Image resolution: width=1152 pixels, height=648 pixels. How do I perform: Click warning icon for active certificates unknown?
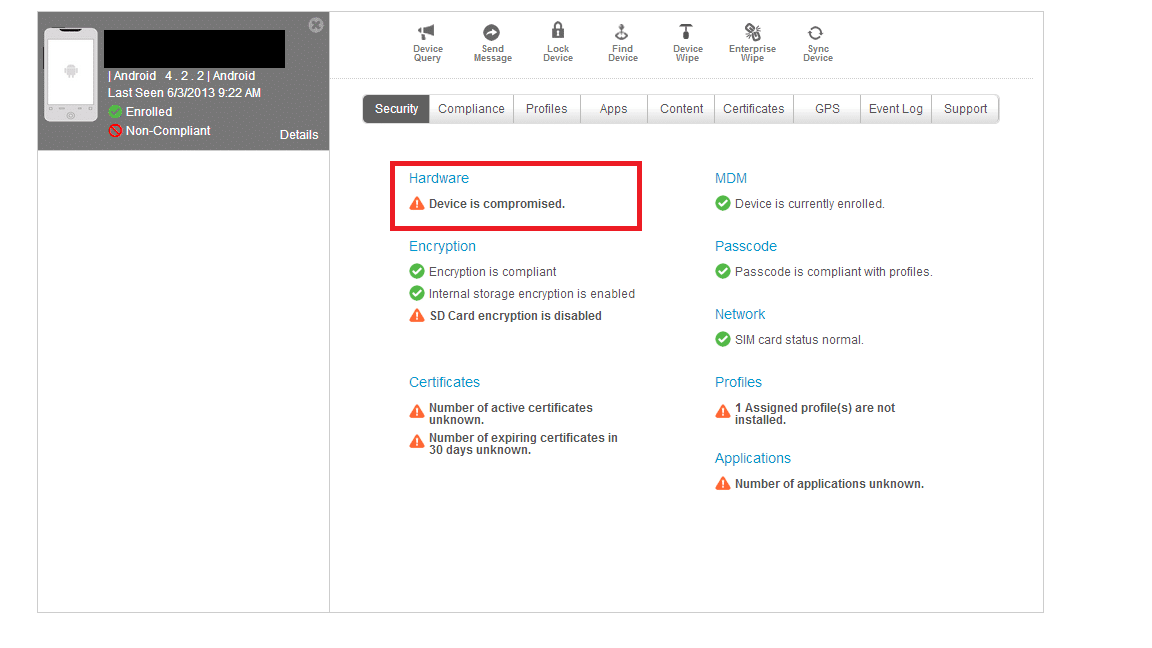click(x=417, y=411)
